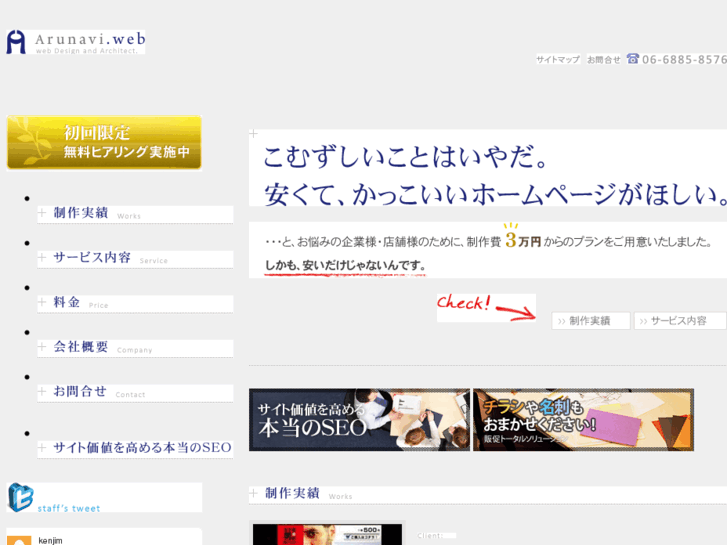Open the お問合せ link in header
The height and width of the screenshot is (545, 727).
[x=604, y=59]
